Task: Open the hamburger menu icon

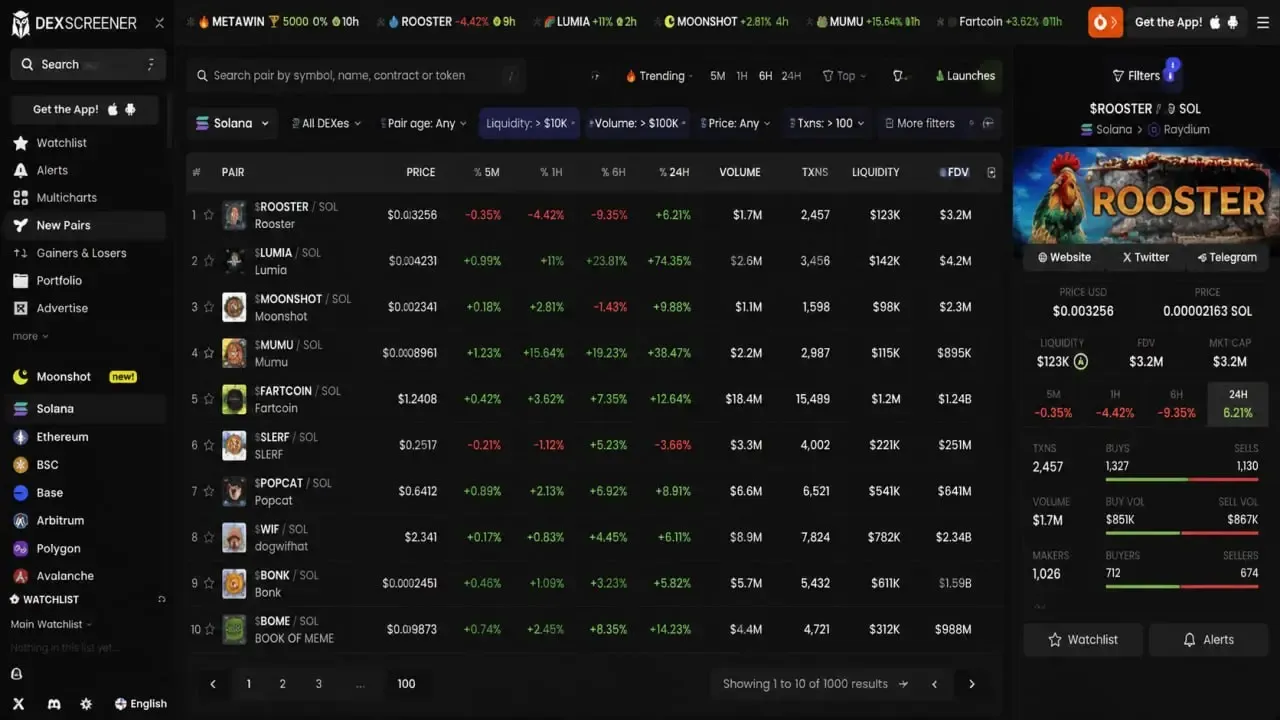Action: (1263, 22)
